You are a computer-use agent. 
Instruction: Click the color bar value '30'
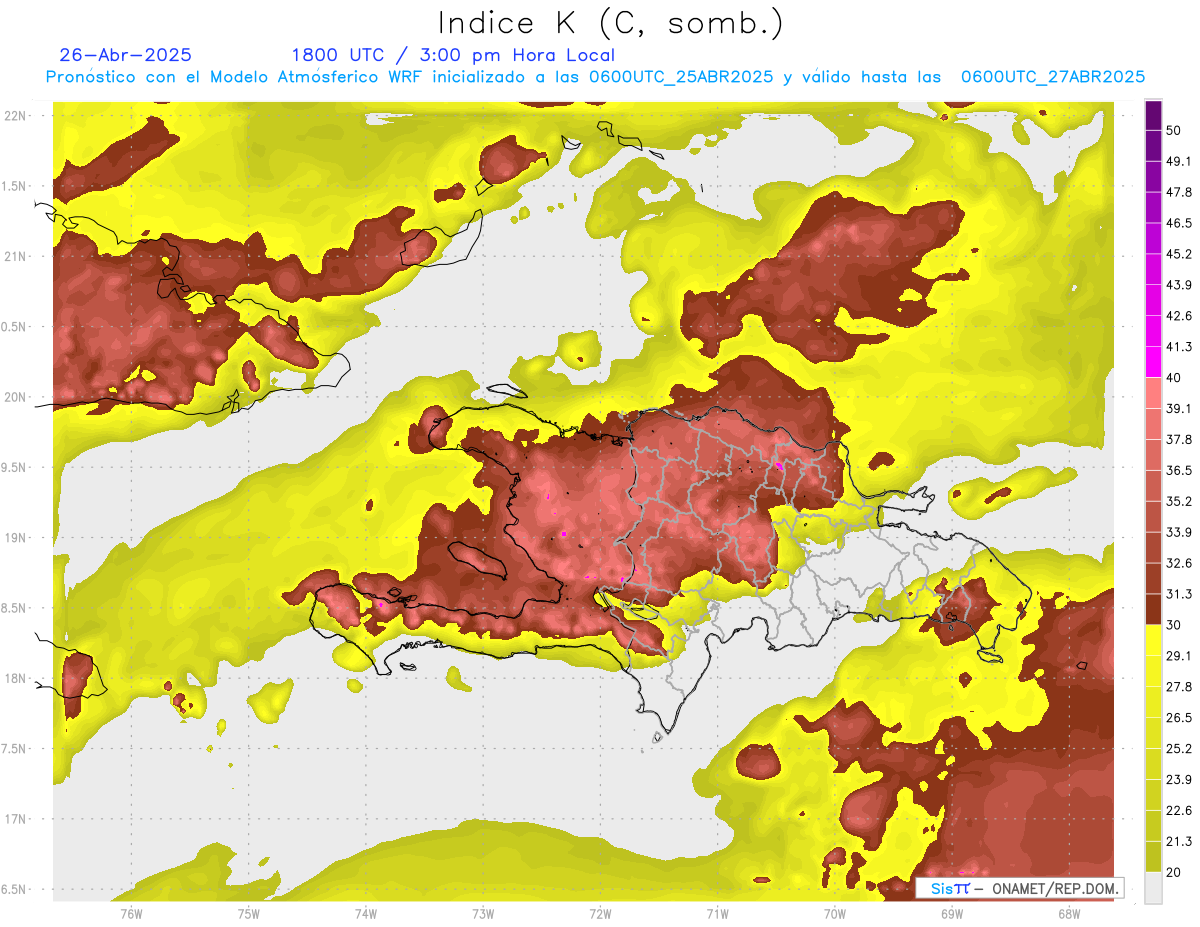[x=1174, y=625]
